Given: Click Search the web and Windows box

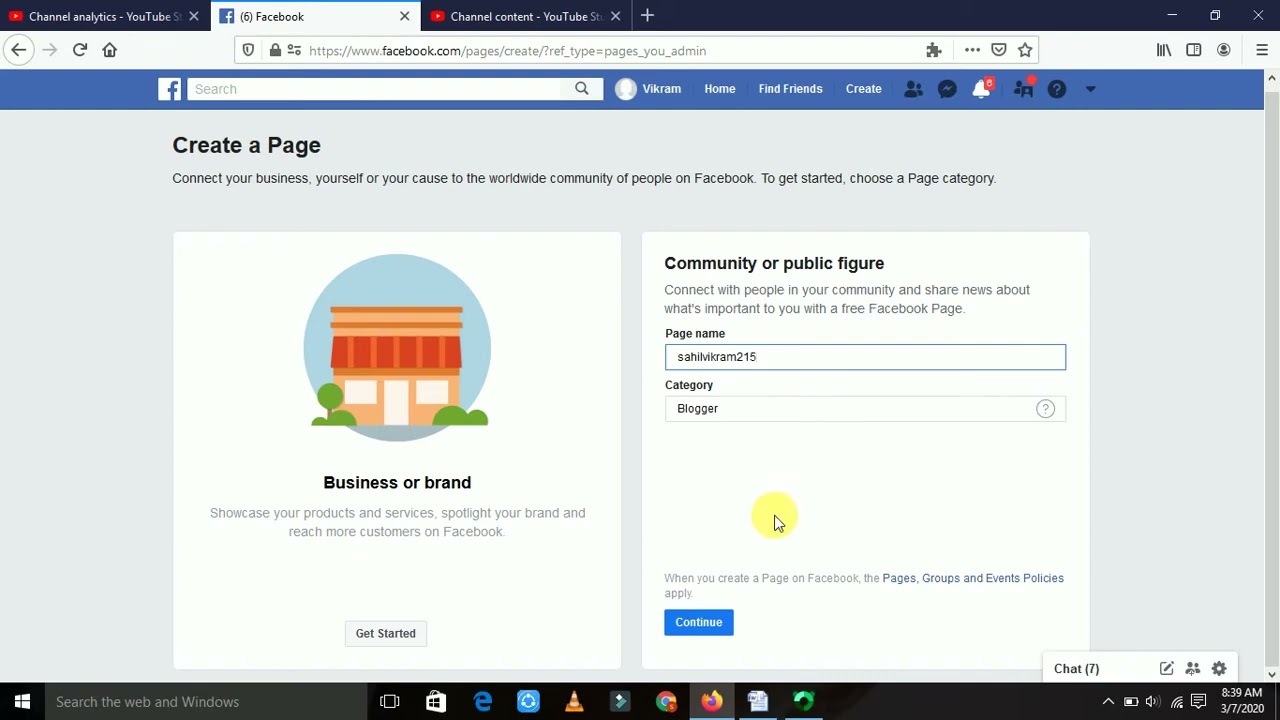Looking at the screenshot, I should tap(205, 701).
